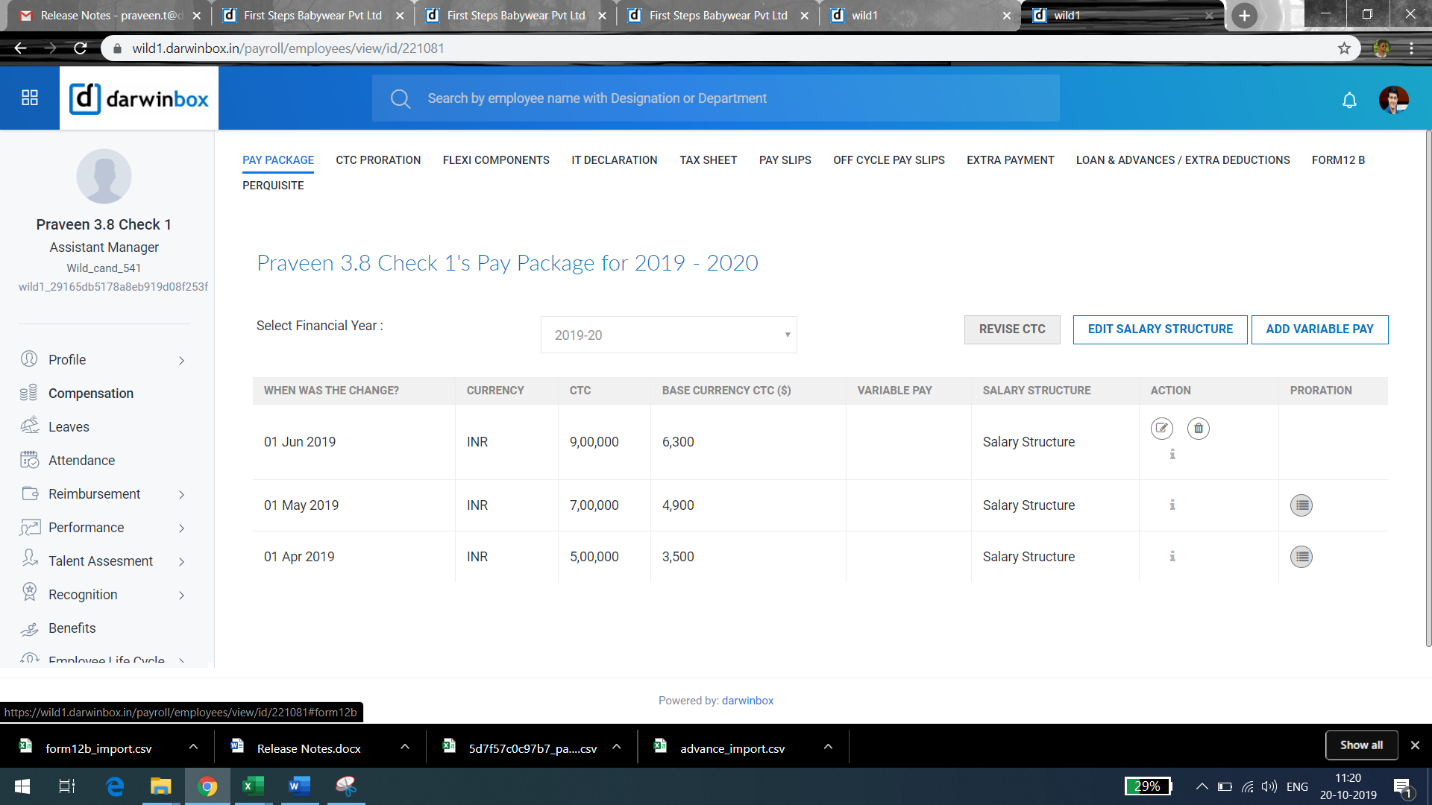Image resolution: width=1432 pixels, height=805 pixels.
Task: Expand the Profile sidebar section
Action: [x=182, y=360]
